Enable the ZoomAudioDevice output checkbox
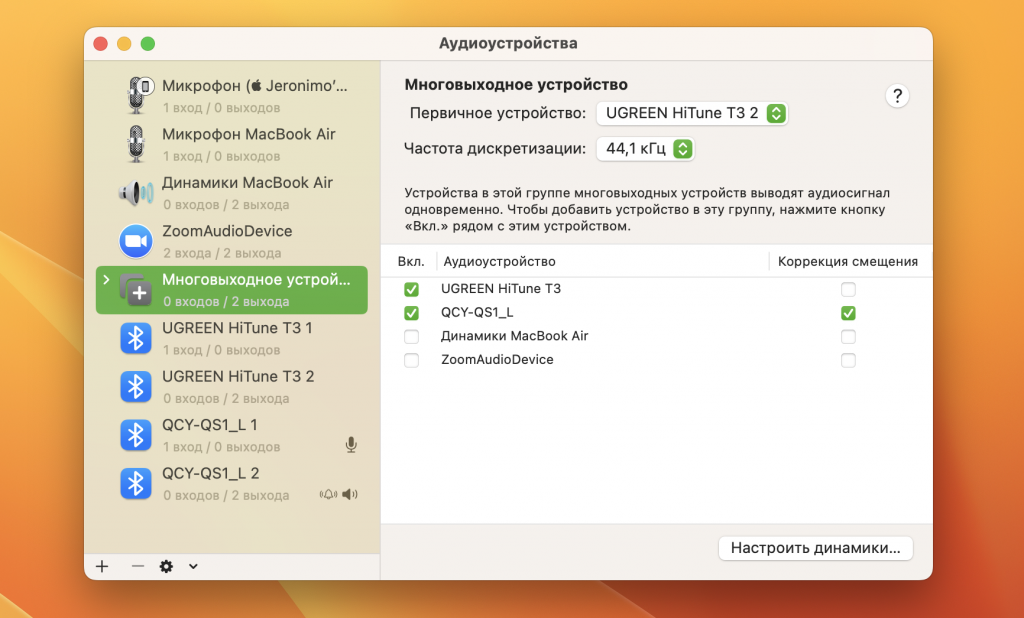The height and width of the screenshot is (618, 1024). [x=411, y=360]
